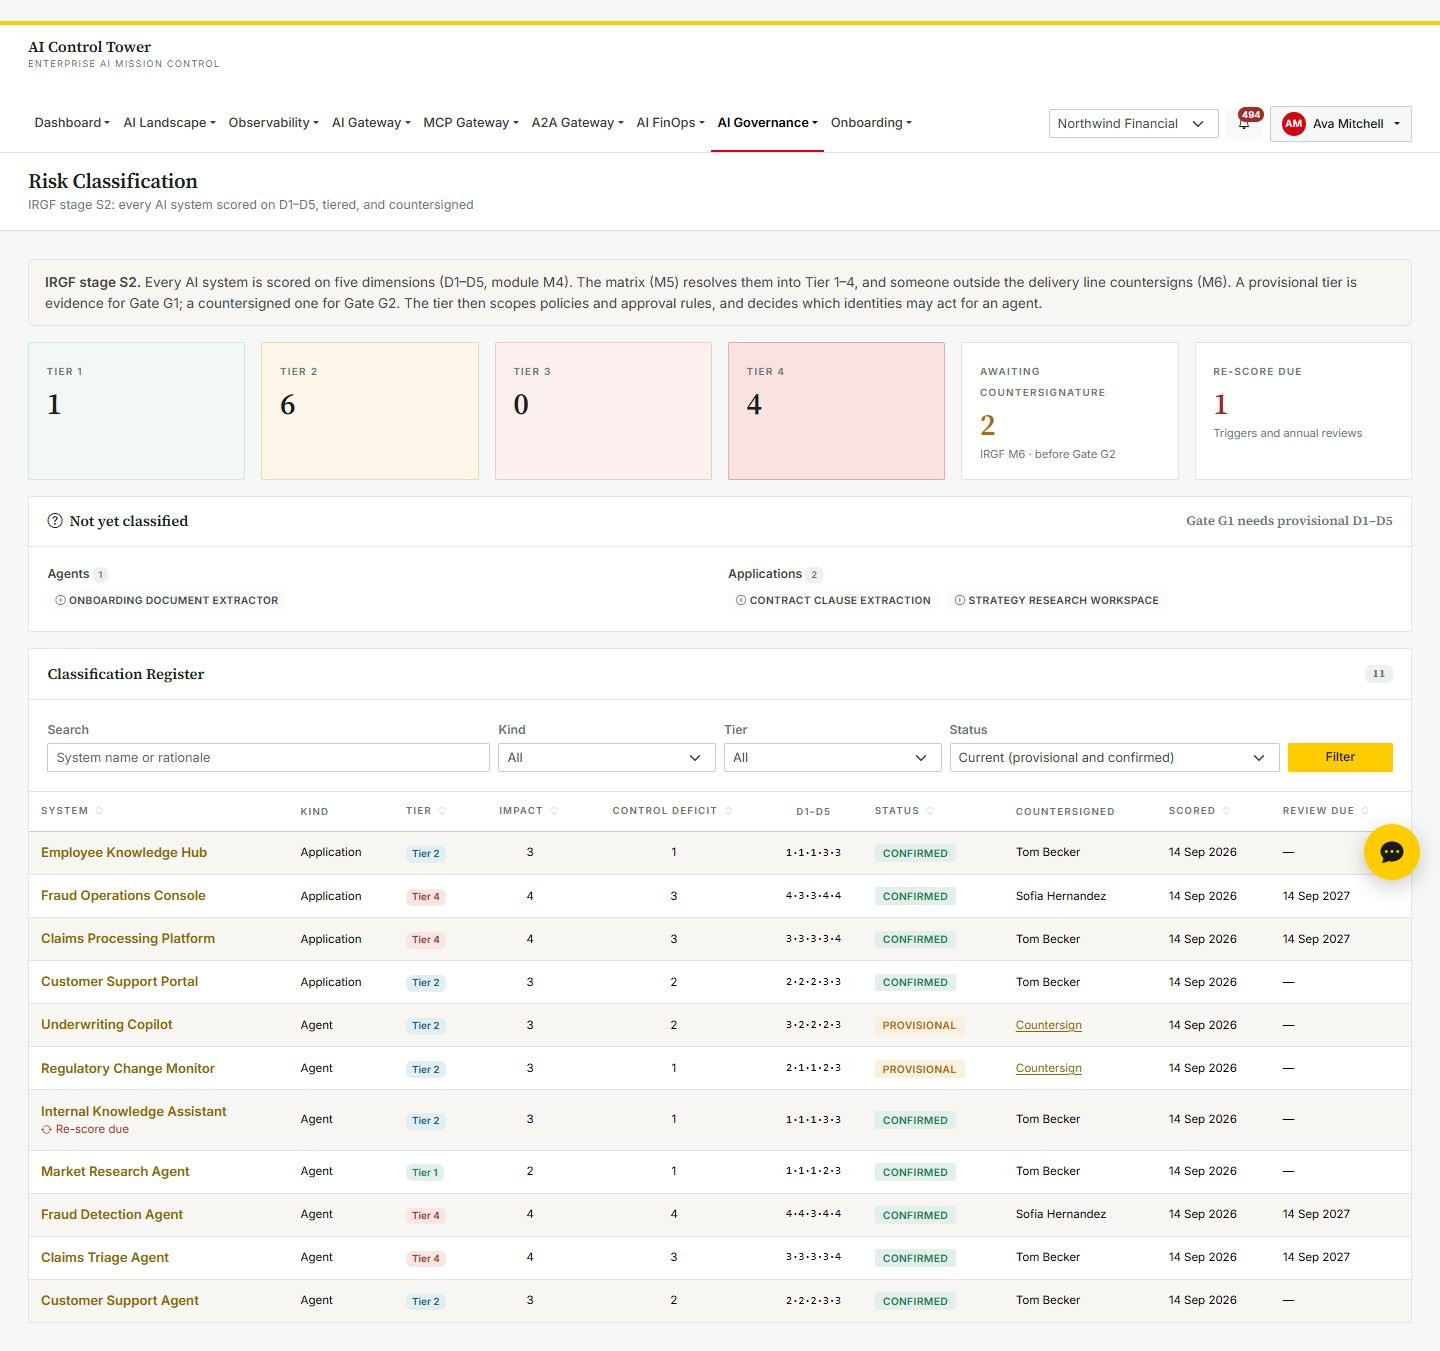Click the yellow Filter button
The height and width of the screenshot is (1351, 1440).
click(1340, 757)
